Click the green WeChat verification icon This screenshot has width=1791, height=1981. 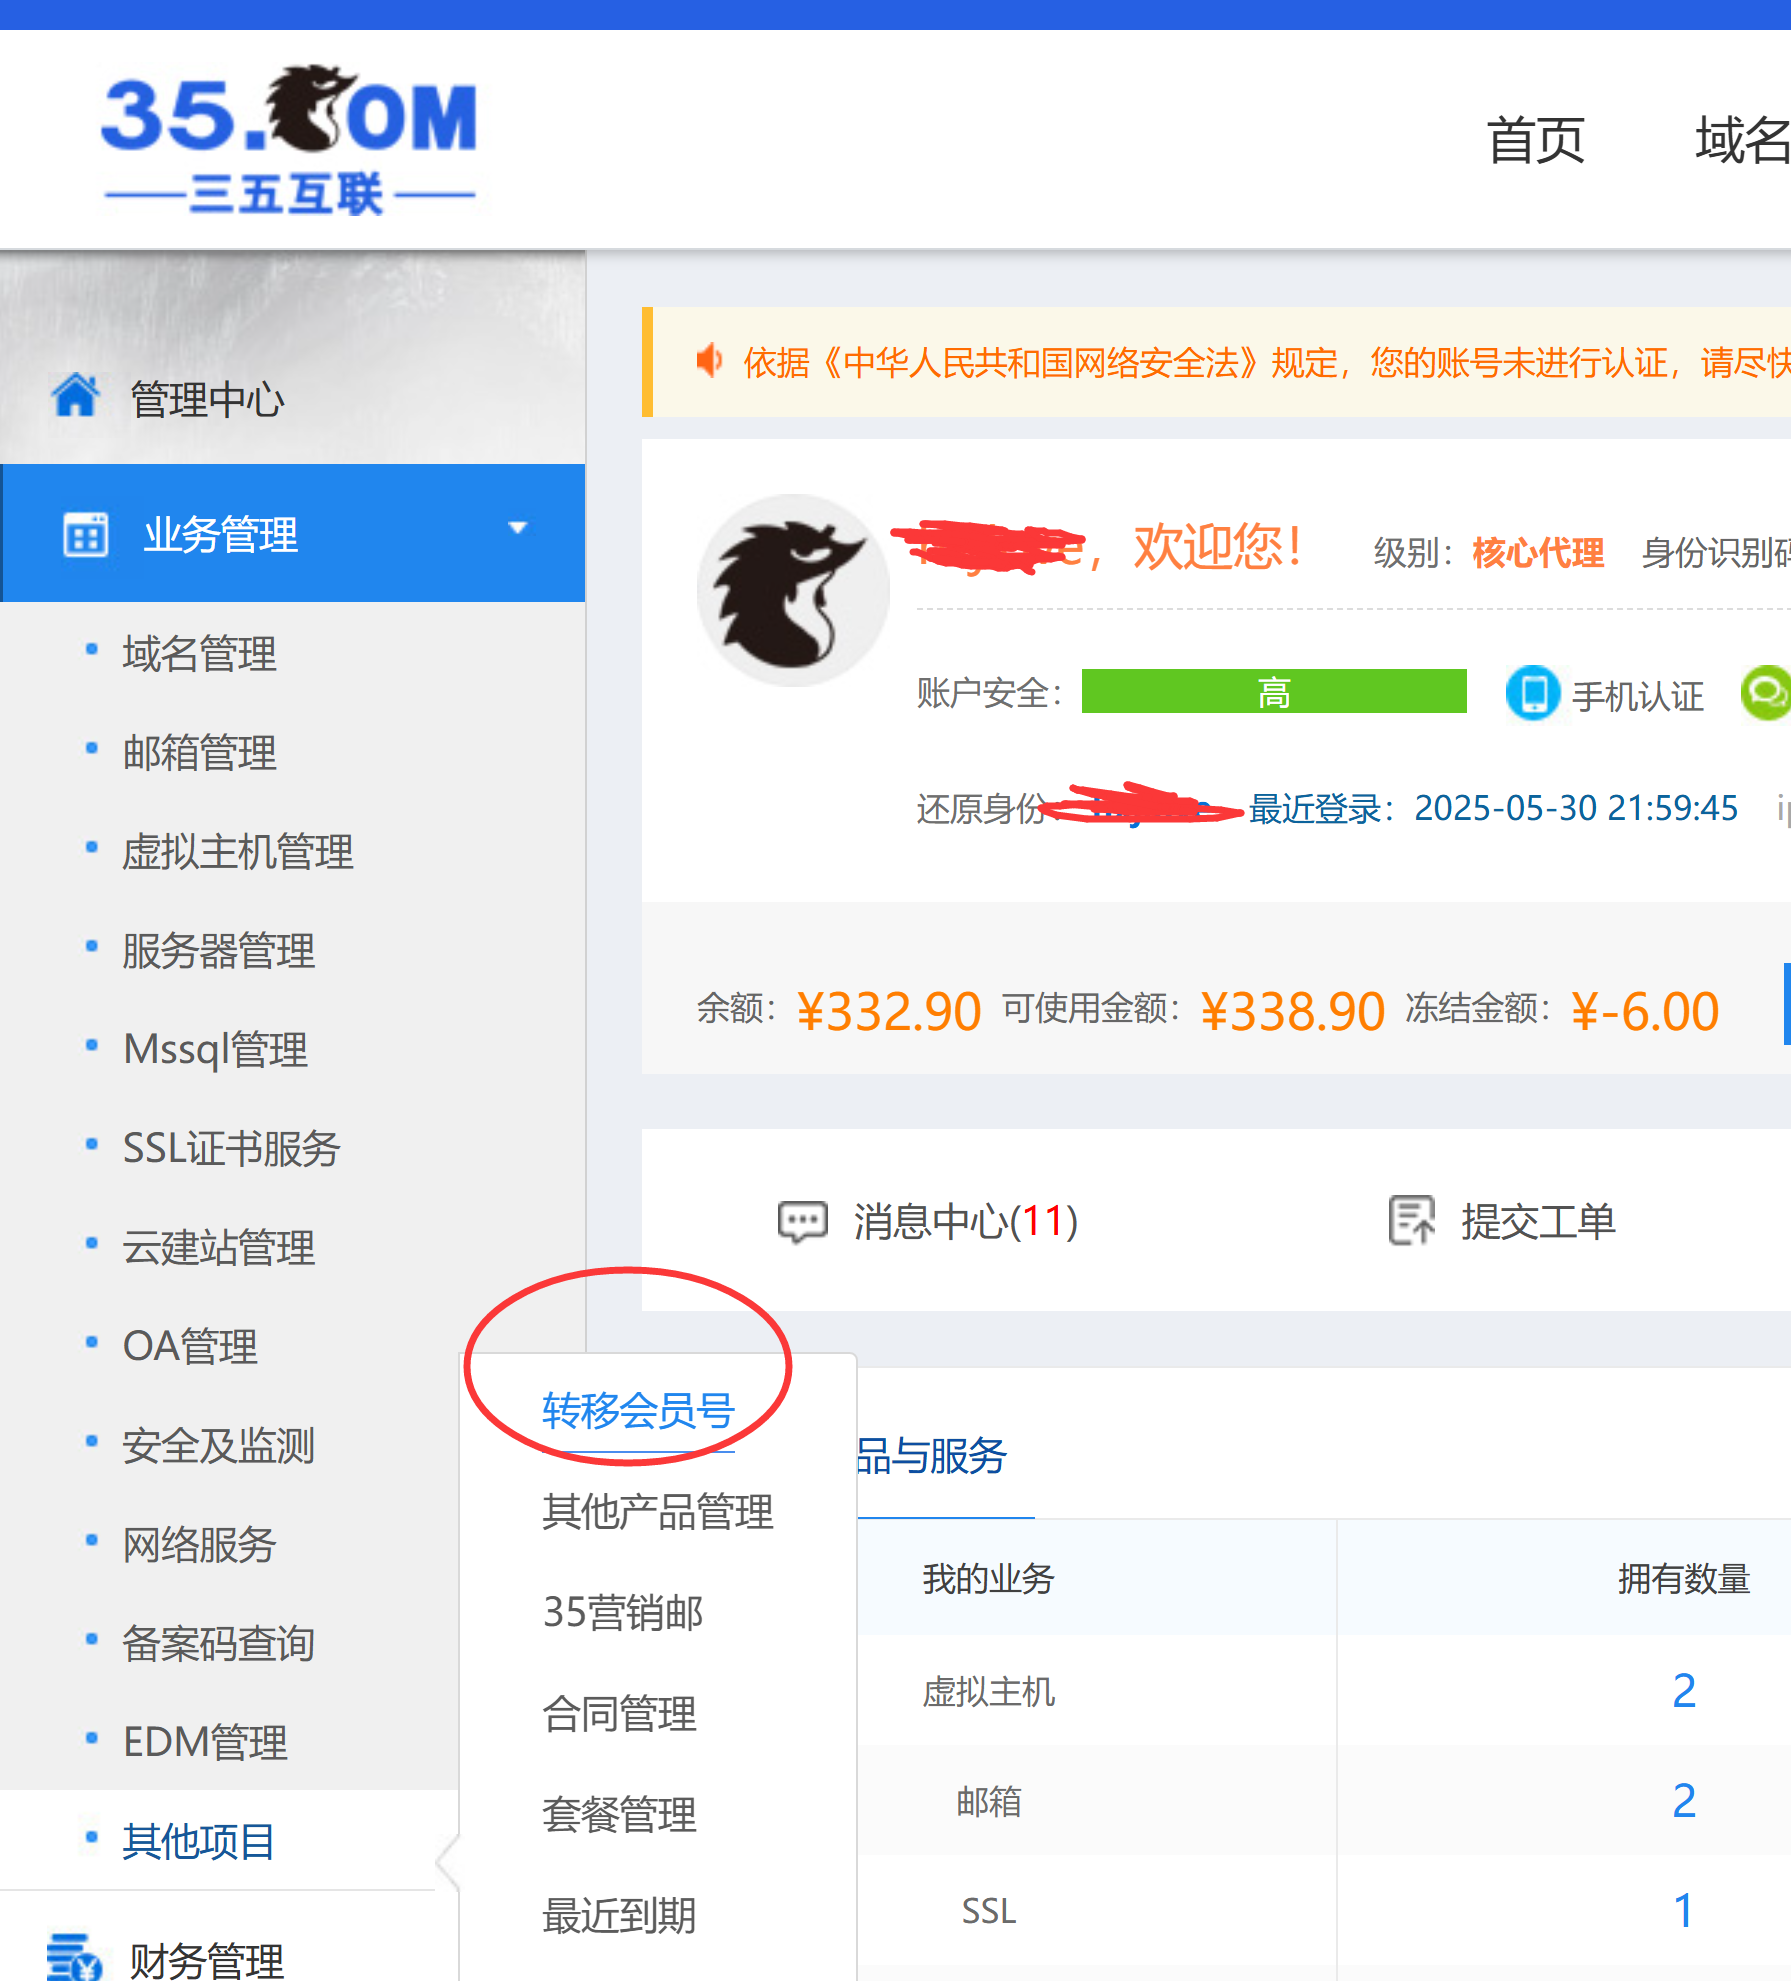coord(1767,692)
